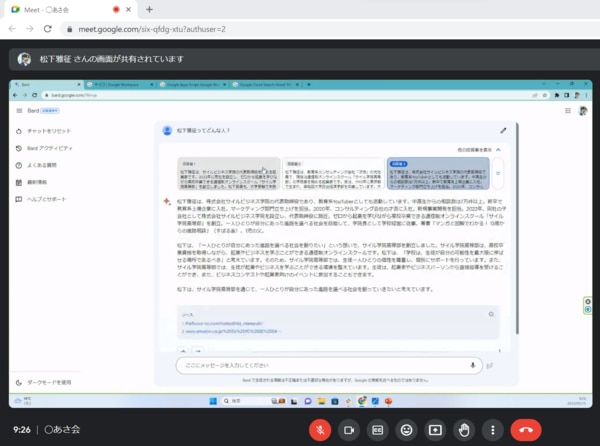Open a new browser tab
This screenshot has height=446, width=600.
(x=149, y=9)
